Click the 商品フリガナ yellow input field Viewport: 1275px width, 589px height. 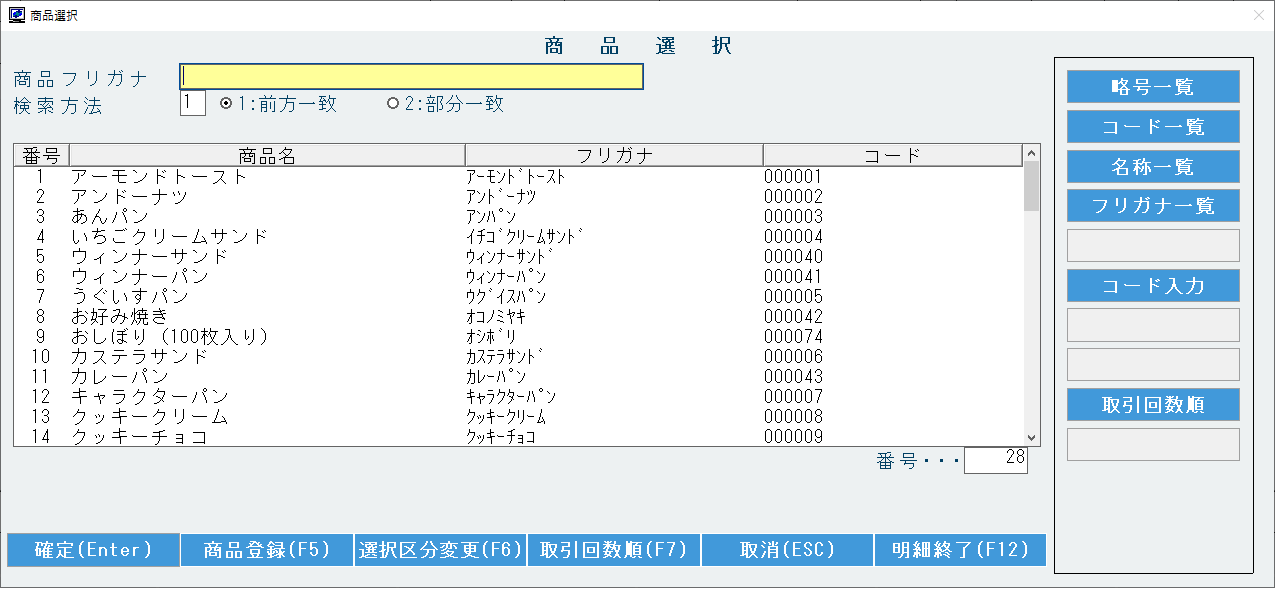(x=410, y=77)
